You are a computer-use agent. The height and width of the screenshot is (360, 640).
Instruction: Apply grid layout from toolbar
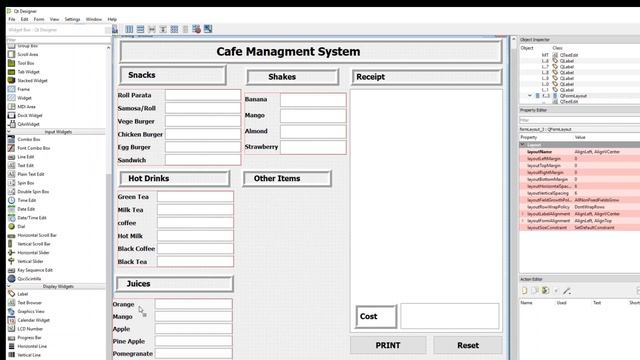[174, 29]
